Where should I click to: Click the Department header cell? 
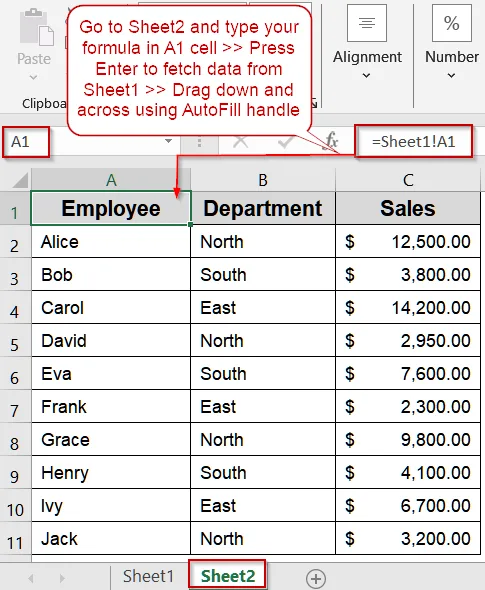pyautogui.click(x=263, y=208)
